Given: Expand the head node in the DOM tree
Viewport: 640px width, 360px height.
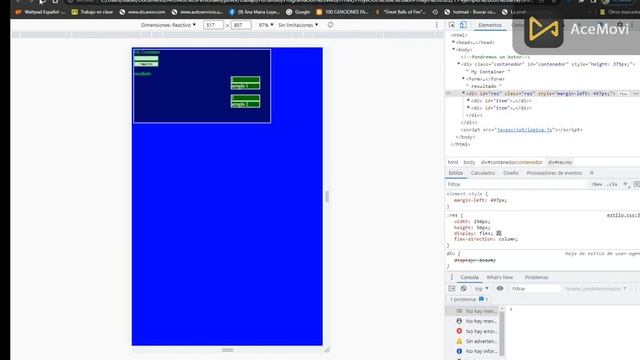Looking at the screenshot, I should coord(453,42).
